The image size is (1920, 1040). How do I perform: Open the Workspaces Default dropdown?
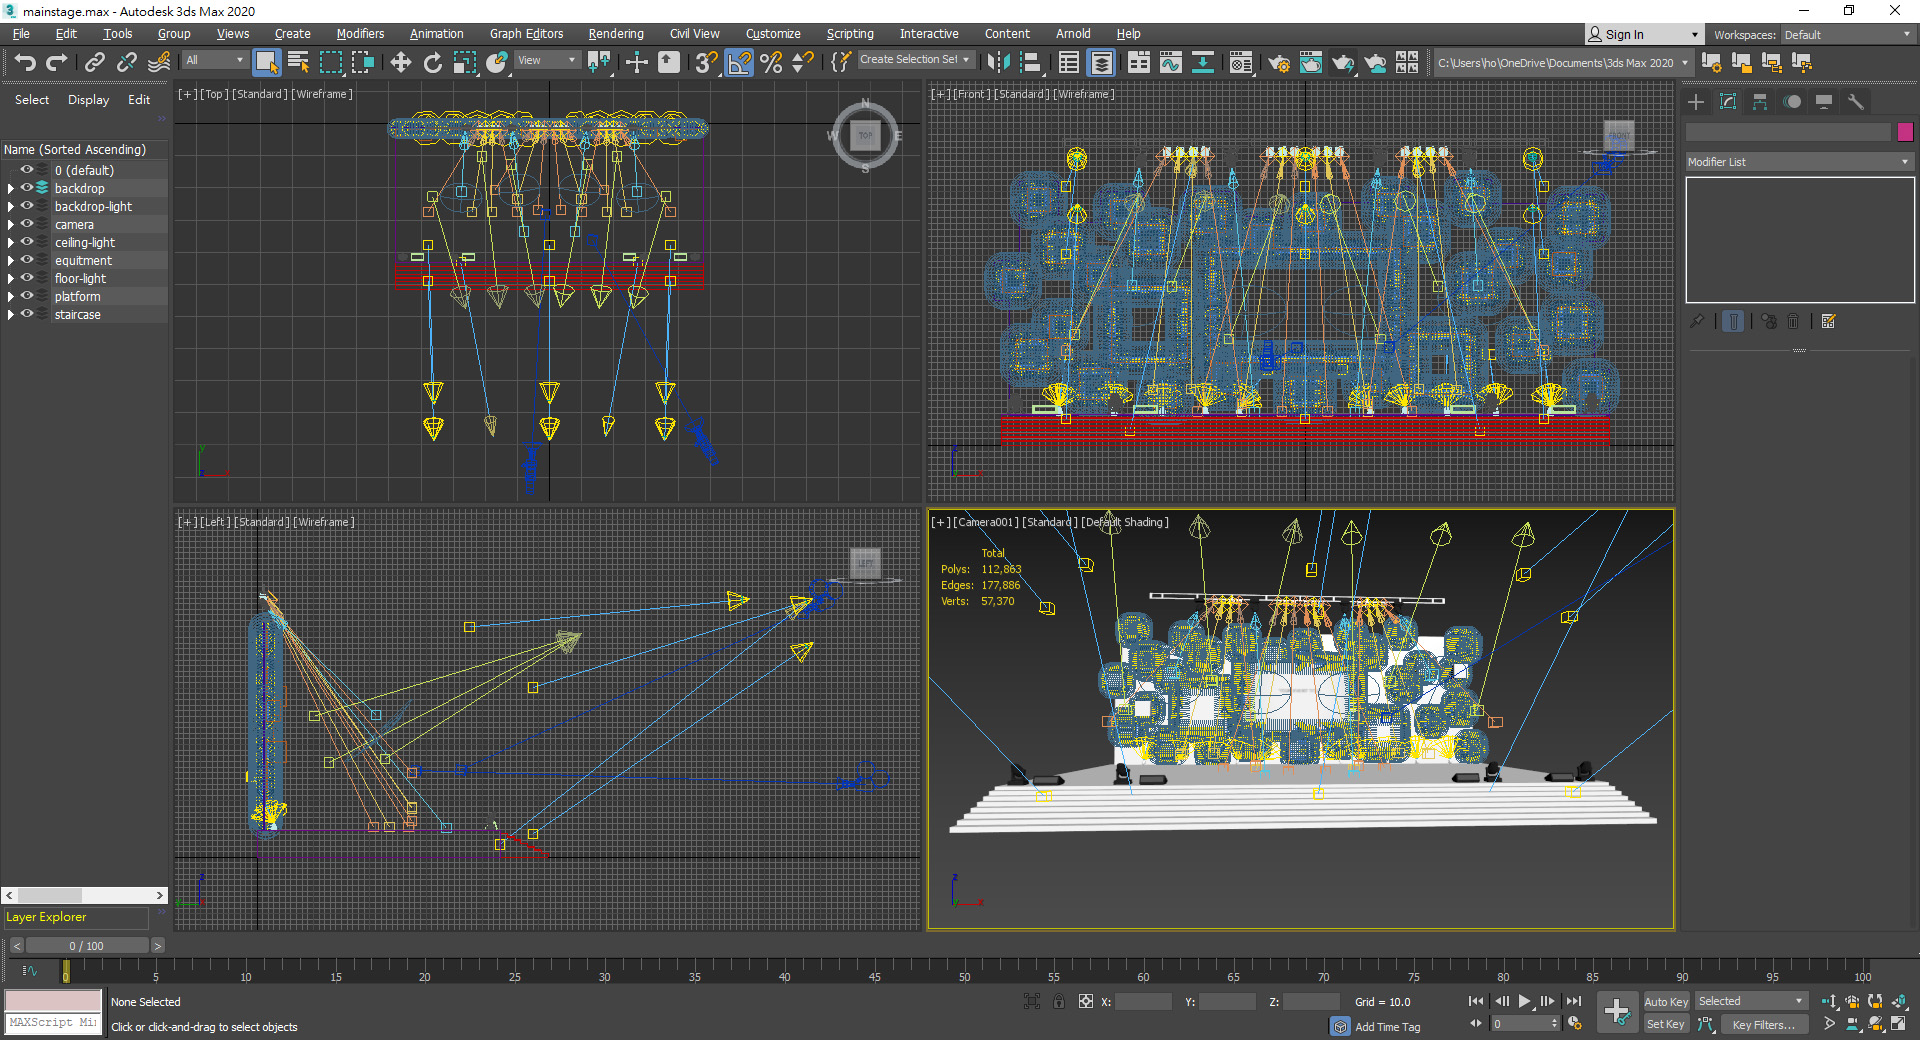[x=1847, y=35]
